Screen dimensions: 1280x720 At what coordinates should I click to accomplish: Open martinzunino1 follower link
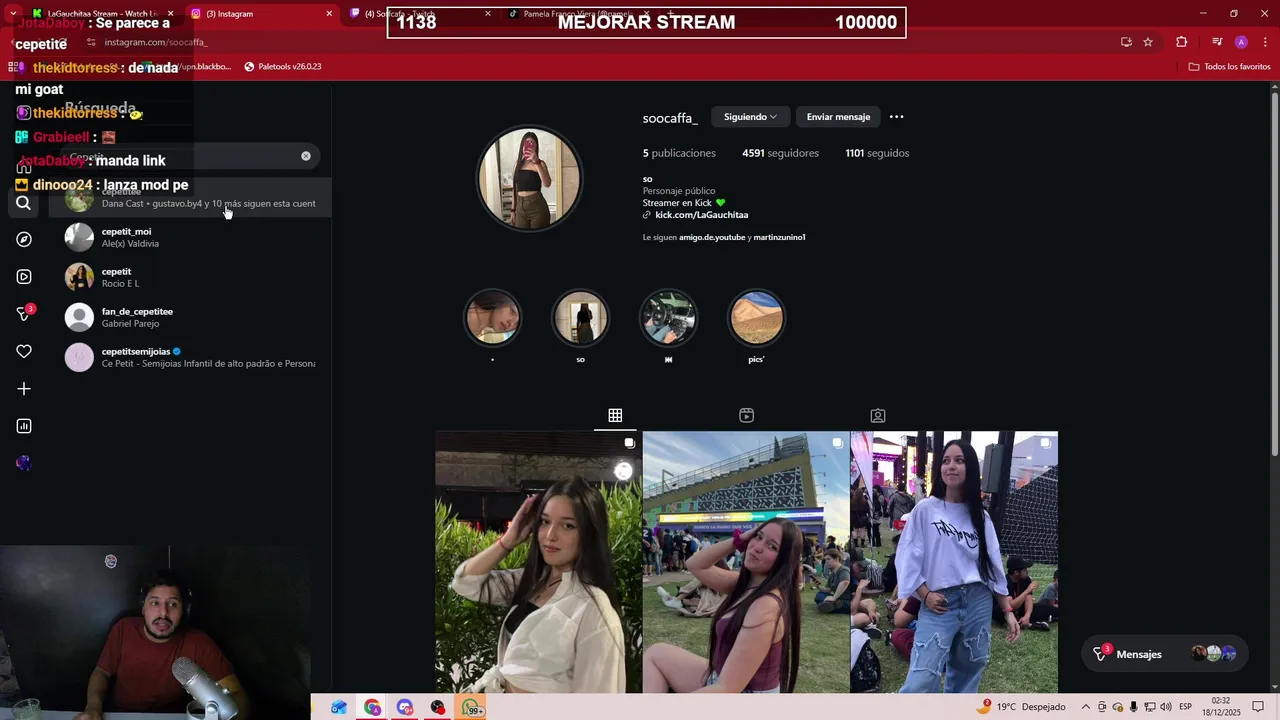pos(779,237)
